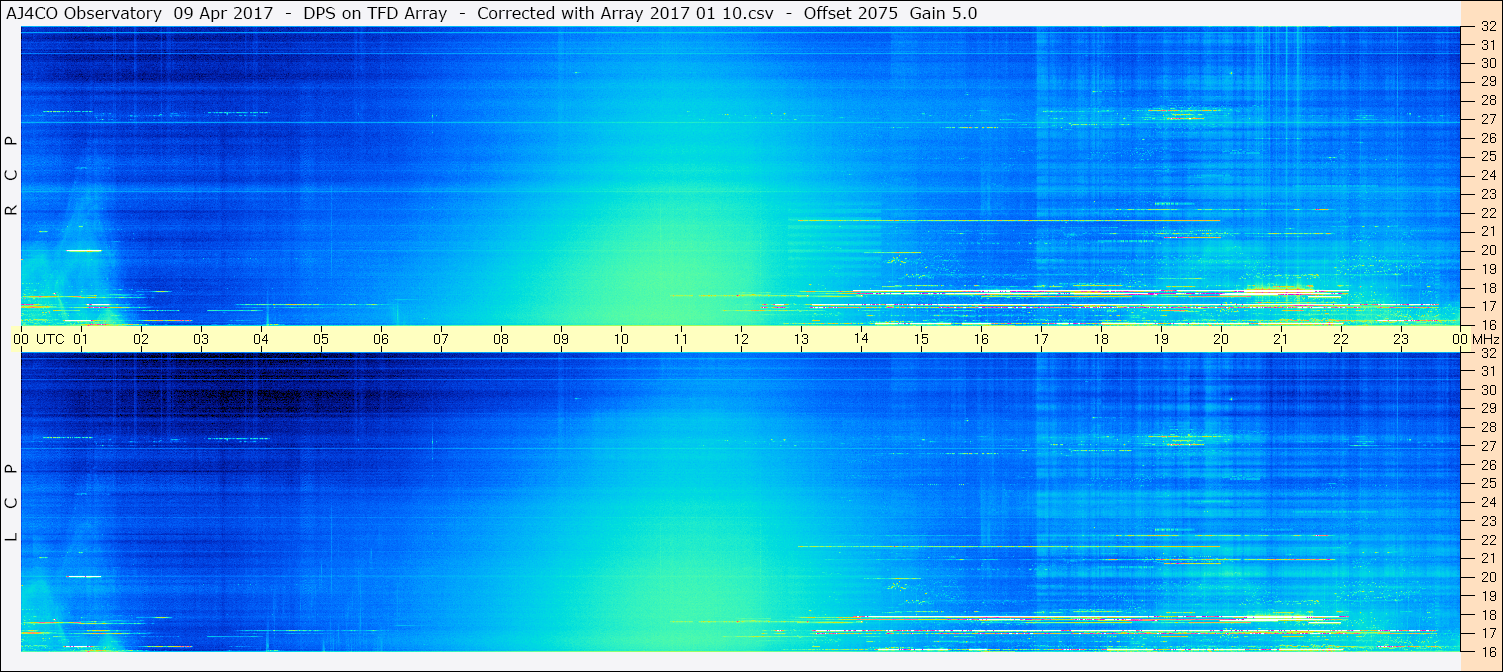Click the 03 hour marker

coord(201,339)
